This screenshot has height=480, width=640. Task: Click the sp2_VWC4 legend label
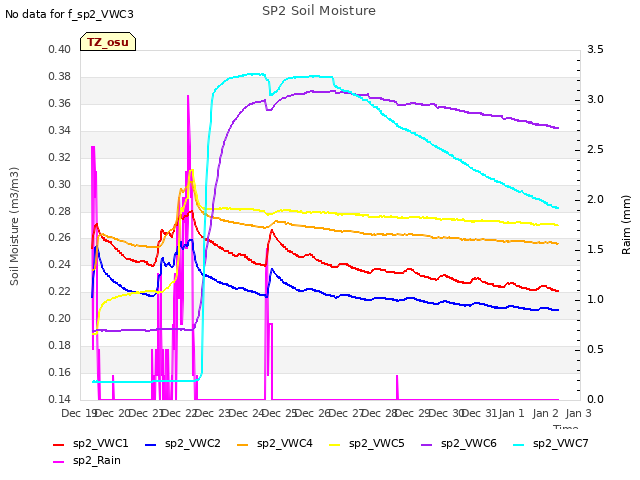coord(284,443)
